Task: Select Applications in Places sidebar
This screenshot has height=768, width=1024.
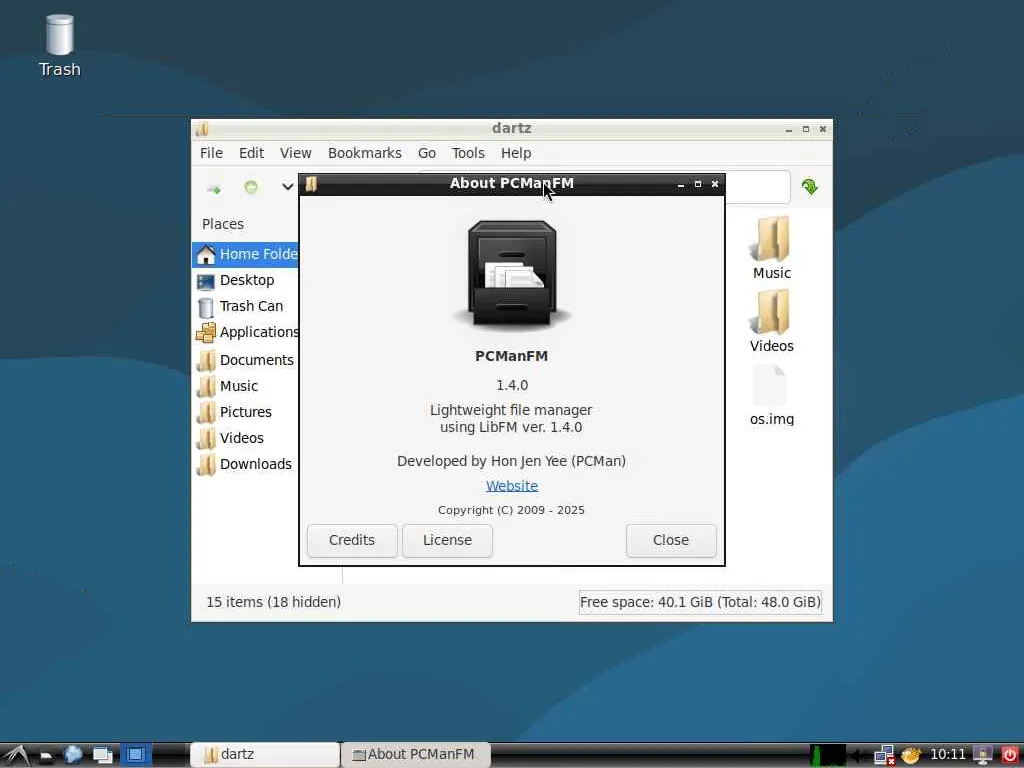Action: click(246, 332)
